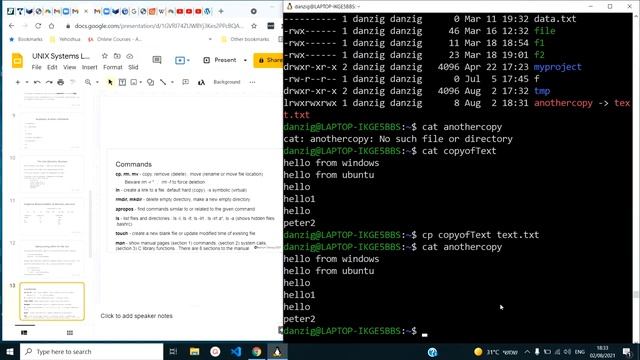Open File Explorer from the taskbar
This screenshot has width=640, height=360.
tap(194, 351)
